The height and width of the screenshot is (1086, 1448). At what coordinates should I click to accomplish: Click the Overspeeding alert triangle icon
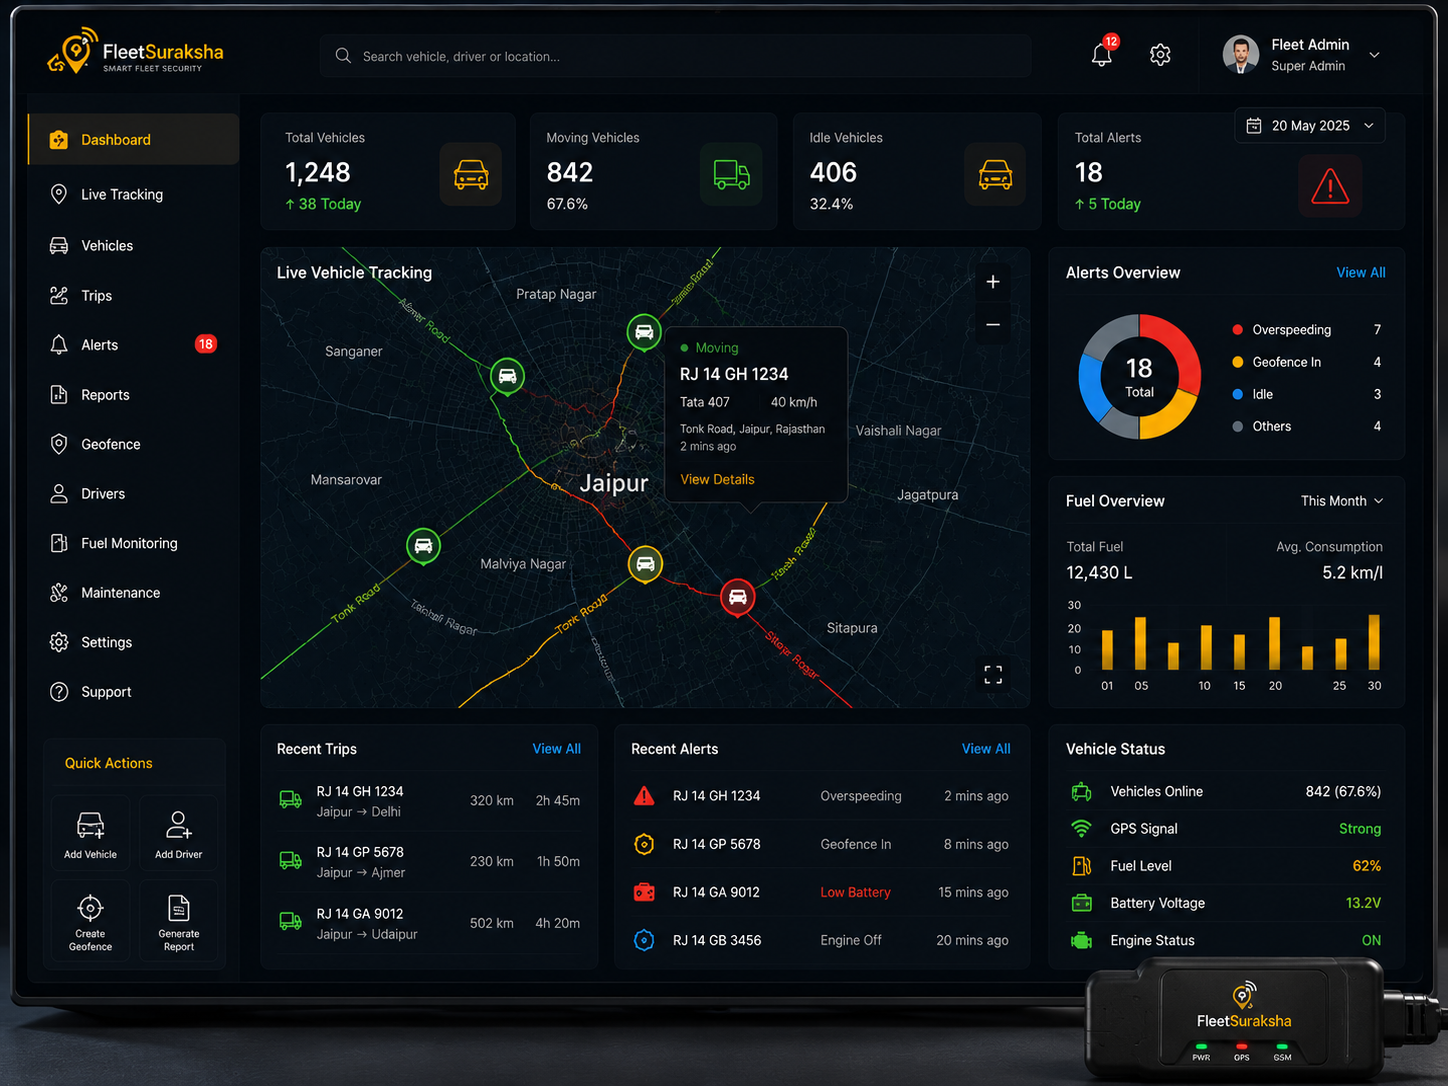coord(644,796)
